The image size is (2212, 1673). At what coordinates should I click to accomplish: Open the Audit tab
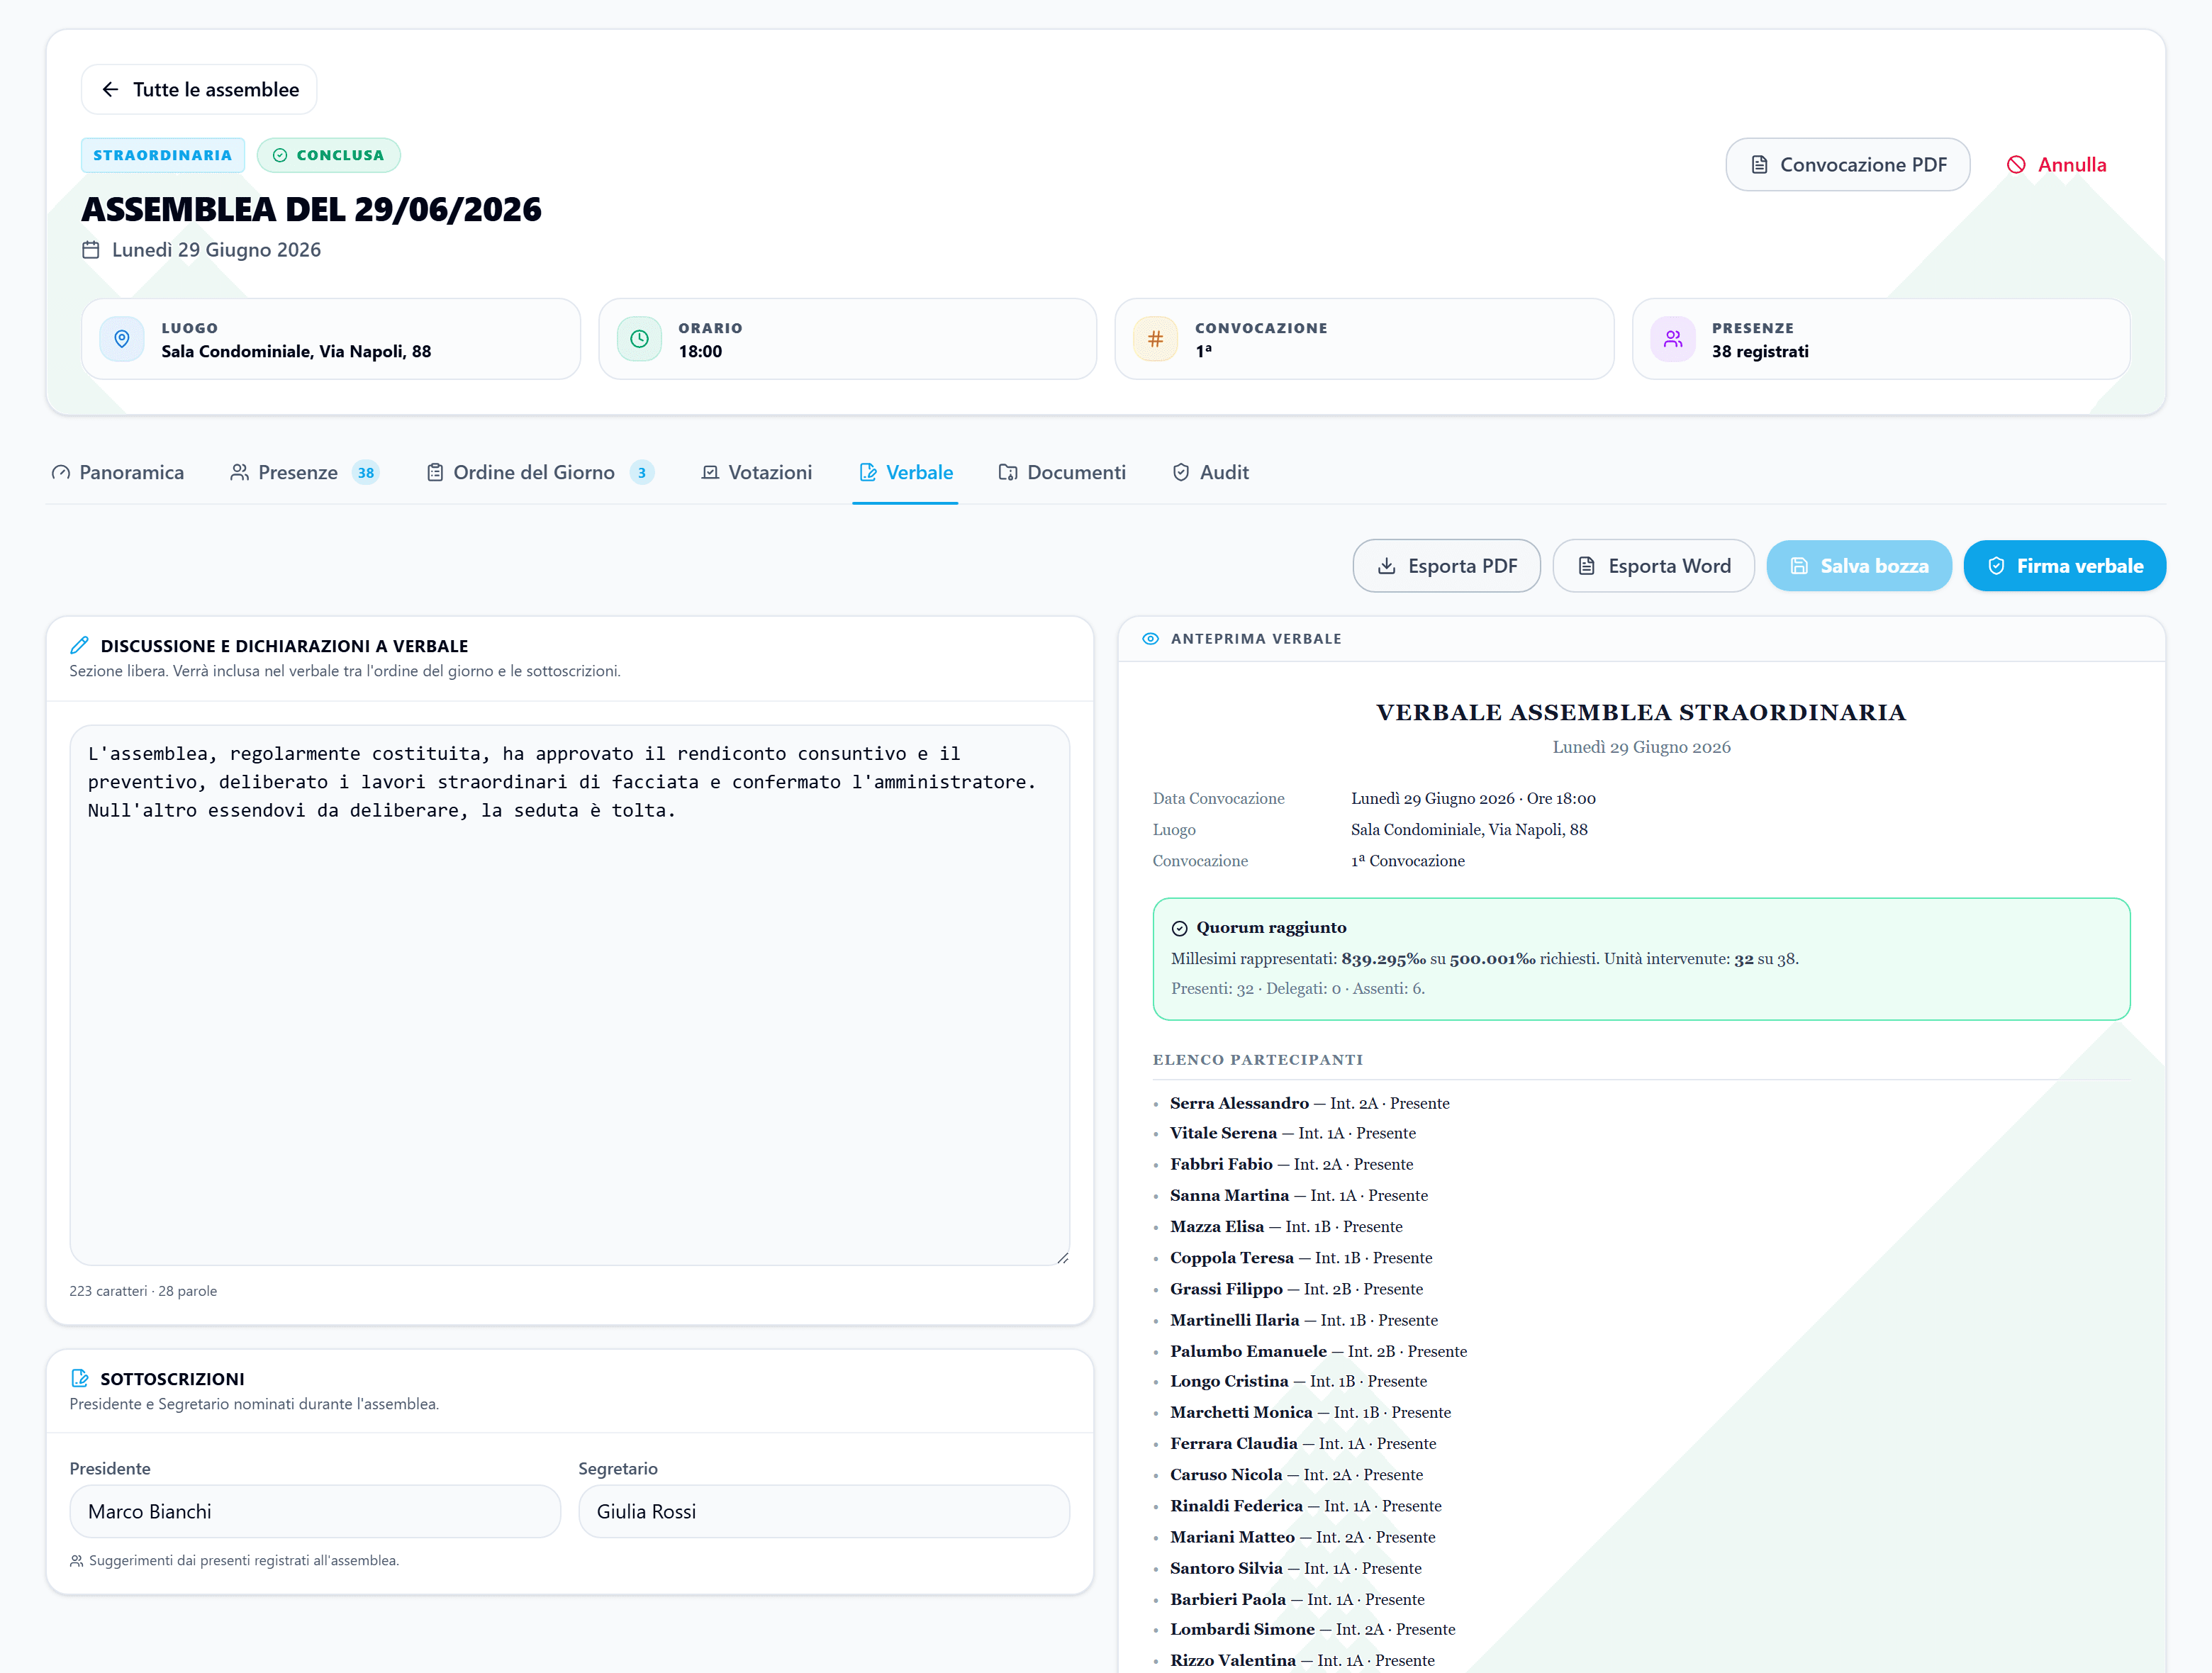tap(1210, 472)
